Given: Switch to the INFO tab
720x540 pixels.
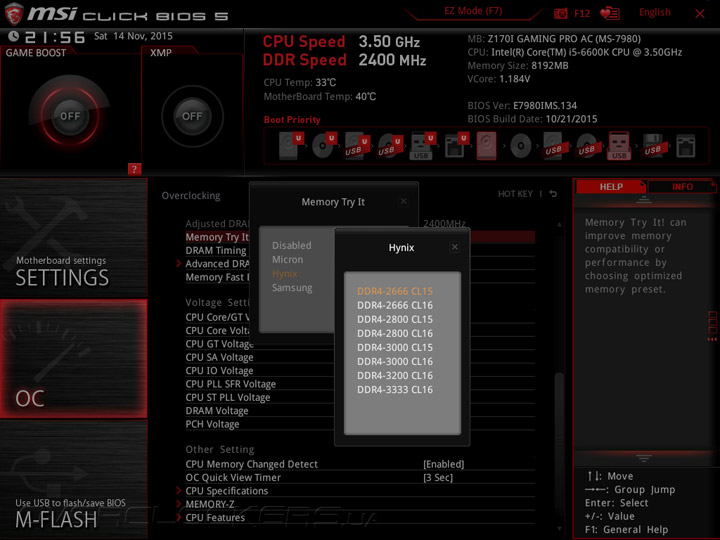Looking at the screenshot, I should tap(682, 186).
